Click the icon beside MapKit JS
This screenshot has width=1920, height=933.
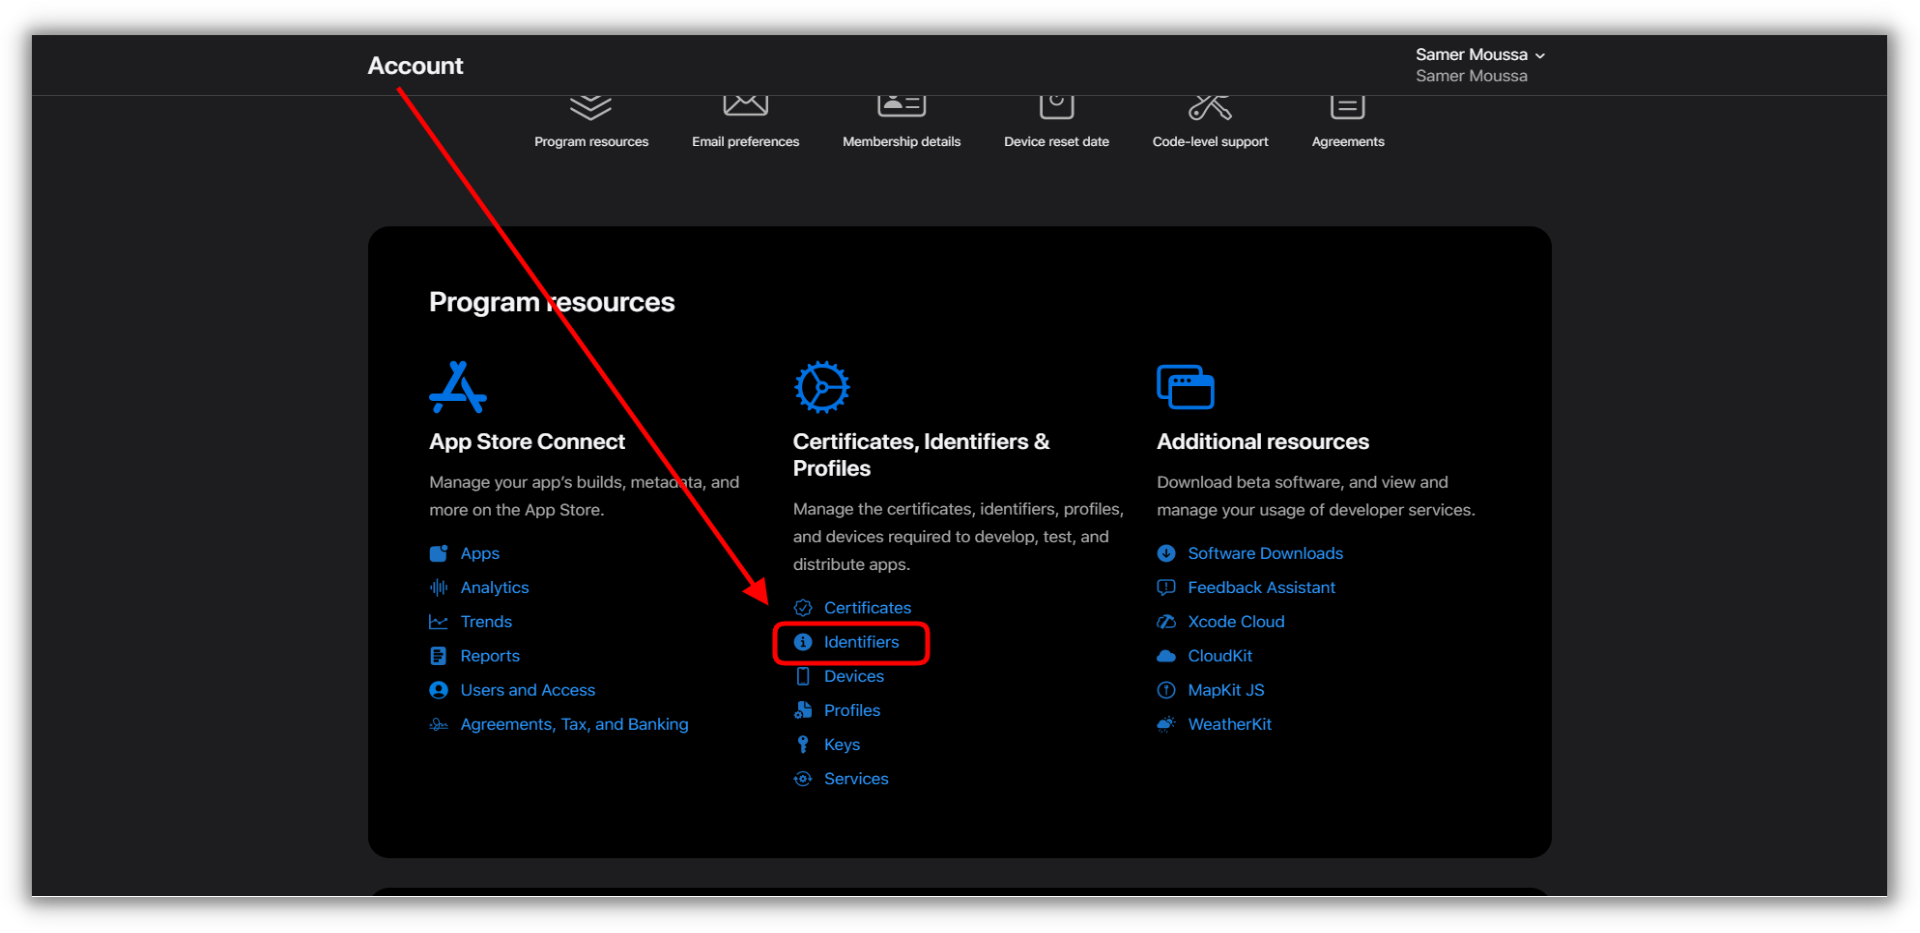tap(1166, 690)
